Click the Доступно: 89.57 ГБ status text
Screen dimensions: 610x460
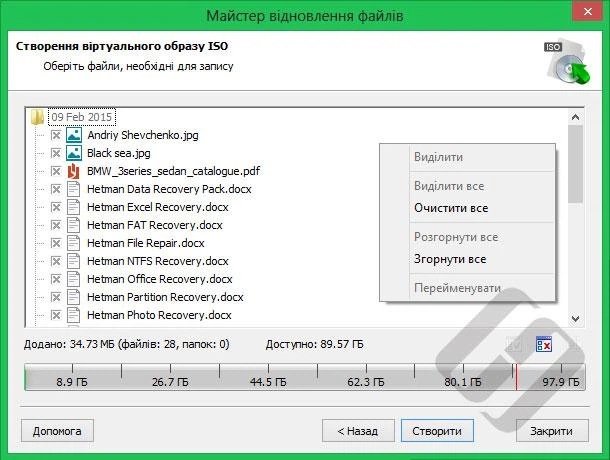tap(314, 344)
